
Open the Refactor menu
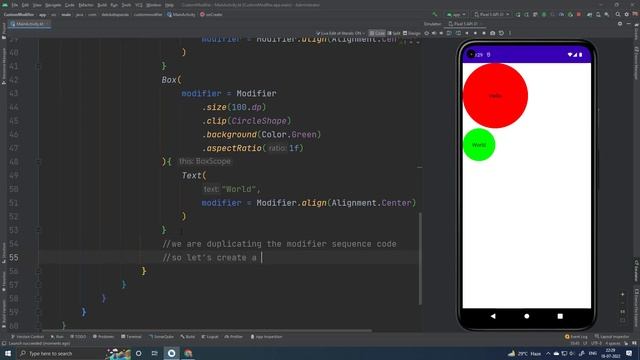(x=86, y=5)
